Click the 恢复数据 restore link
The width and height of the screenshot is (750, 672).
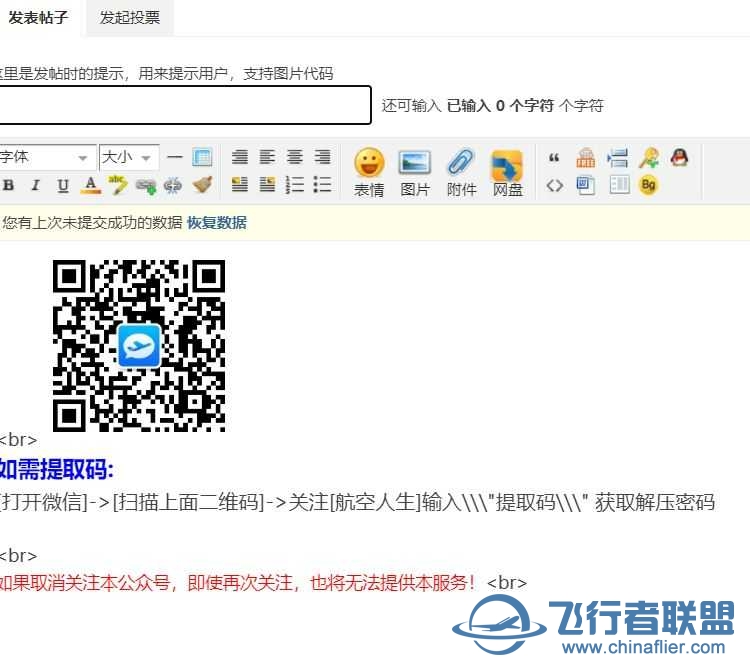pos(217,222)
